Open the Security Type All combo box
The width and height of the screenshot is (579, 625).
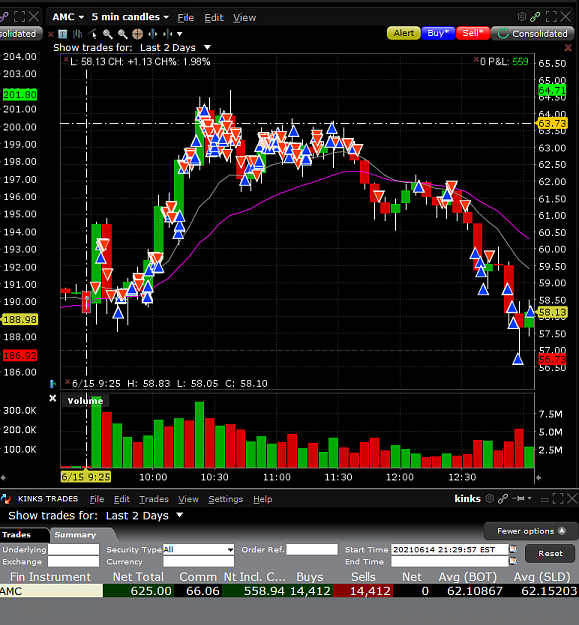coord(198,549)
